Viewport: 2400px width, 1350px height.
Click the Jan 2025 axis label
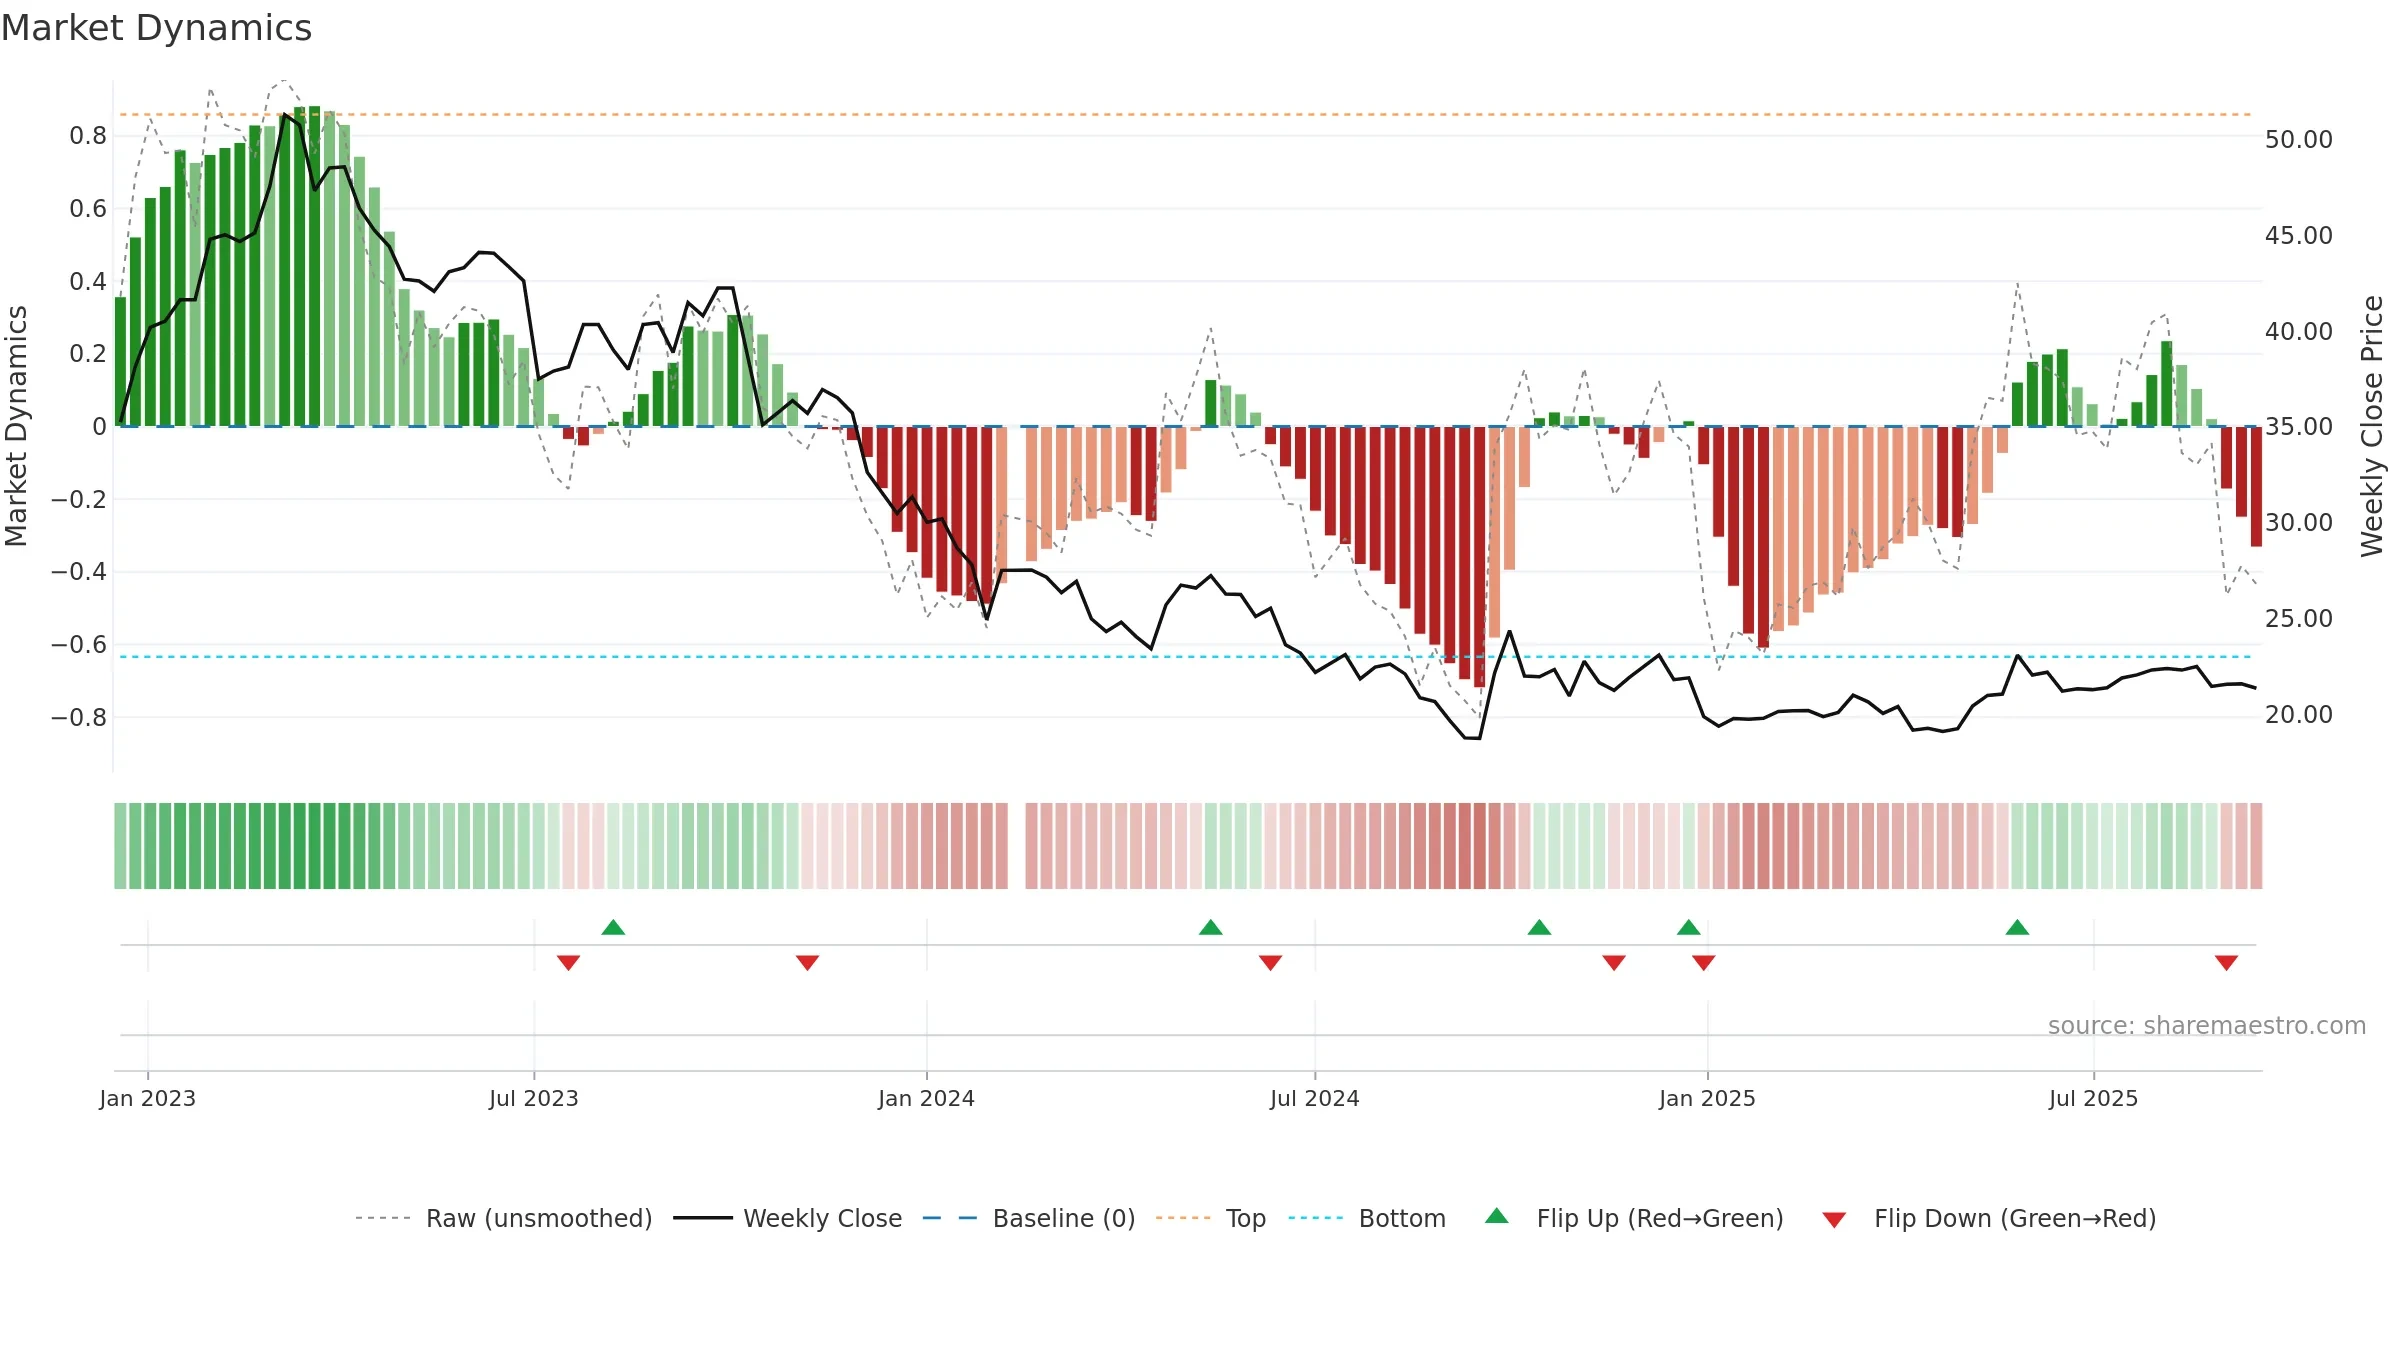1708,1099
